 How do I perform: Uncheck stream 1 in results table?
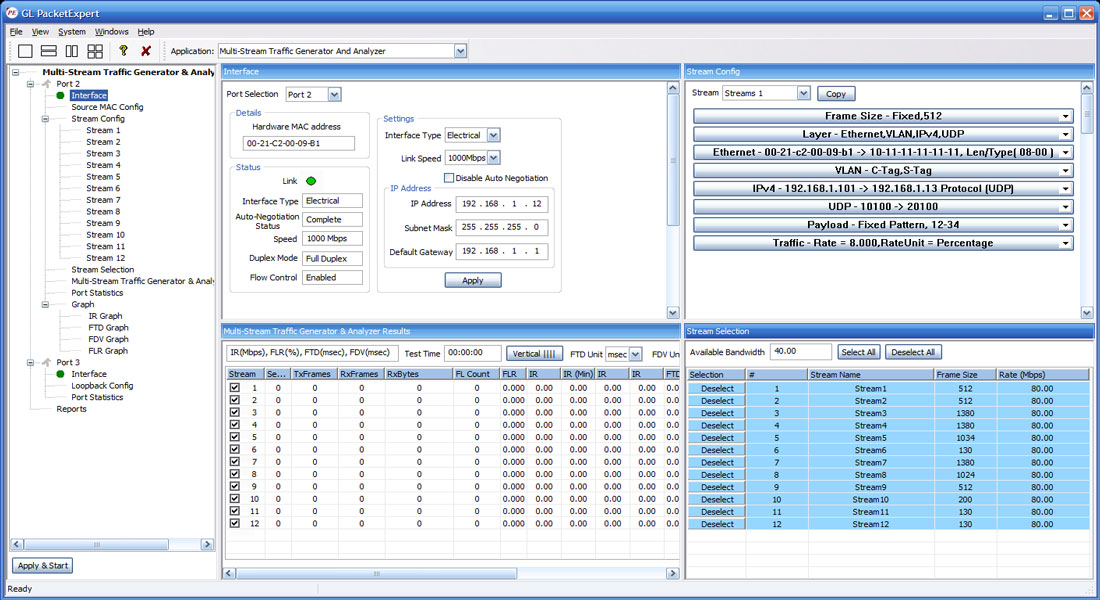click(234, 387)
